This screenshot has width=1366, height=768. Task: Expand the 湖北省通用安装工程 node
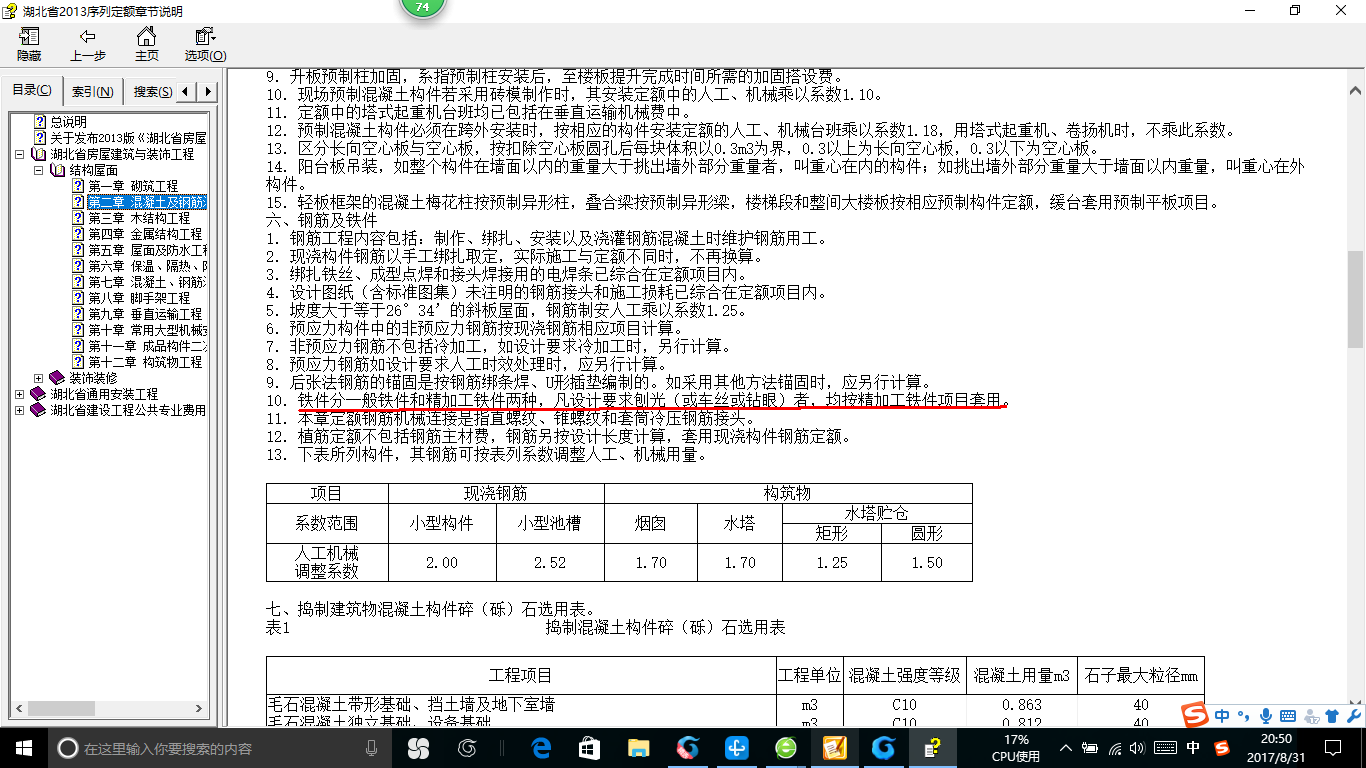[21, 394]
